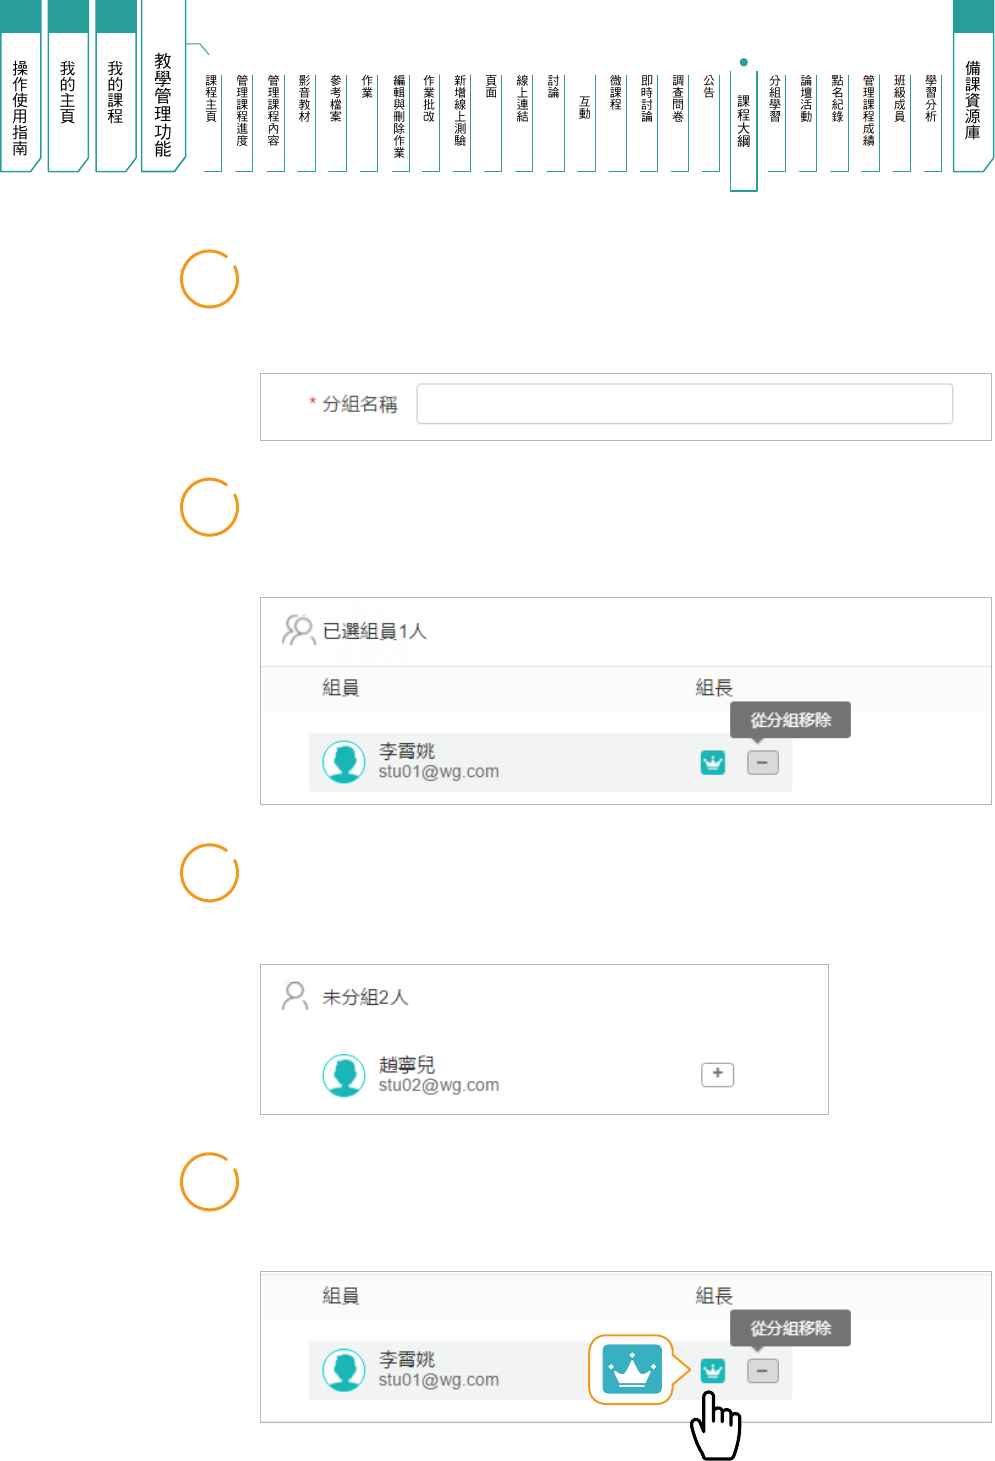Select the 教學管理功能 tab
Screen dimensions: 995x1461
[x=163, y=105]
